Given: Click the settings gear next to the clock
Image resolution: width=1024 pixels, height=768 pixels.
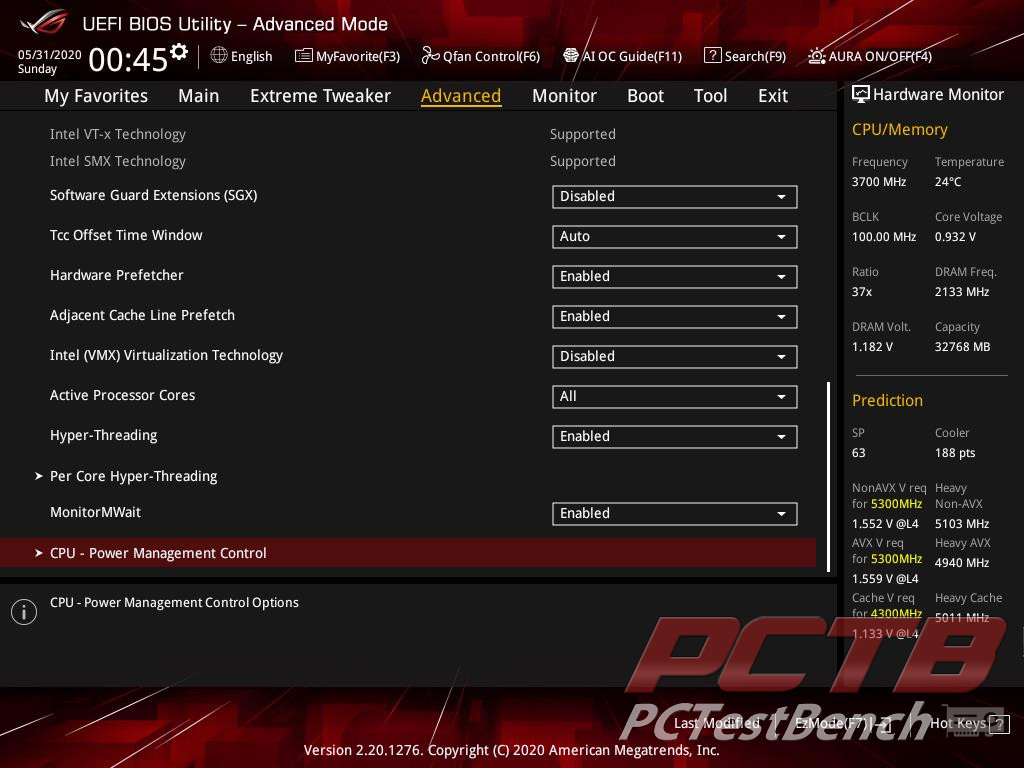Looking at the screenshot, I should (x=179, y=52).
